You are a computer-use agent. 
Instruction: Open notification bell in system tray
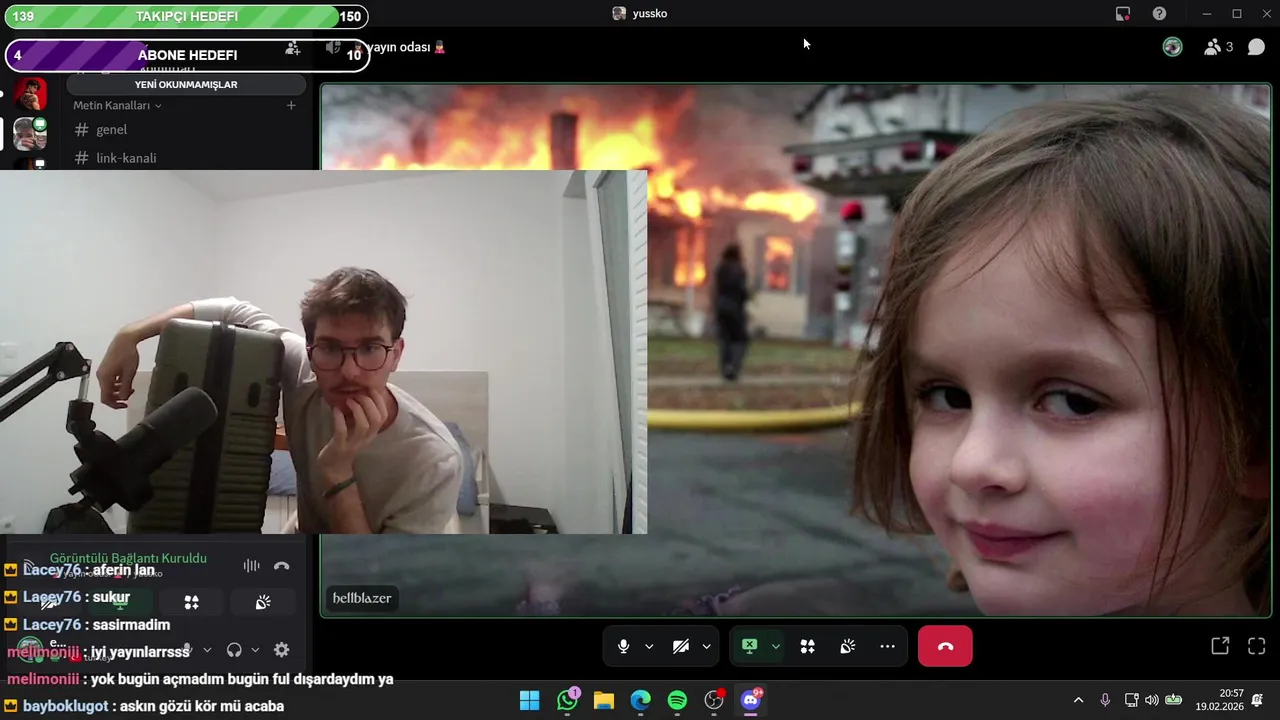[1257, 700]
